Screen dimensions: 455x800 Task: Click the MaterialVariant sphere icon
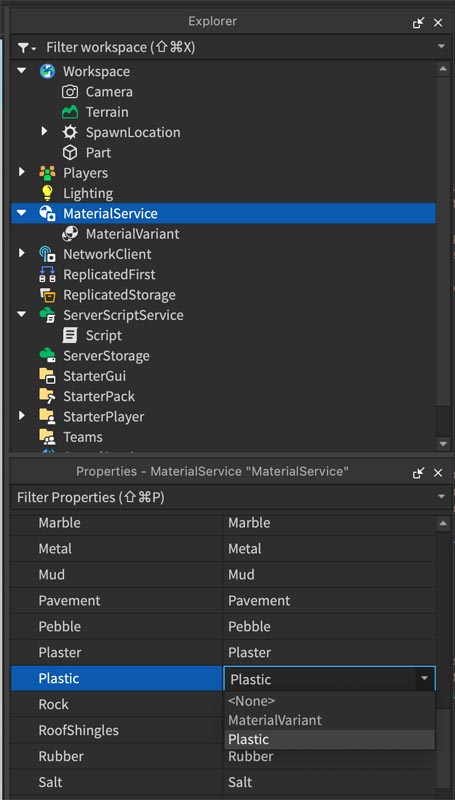click(70, 234)
